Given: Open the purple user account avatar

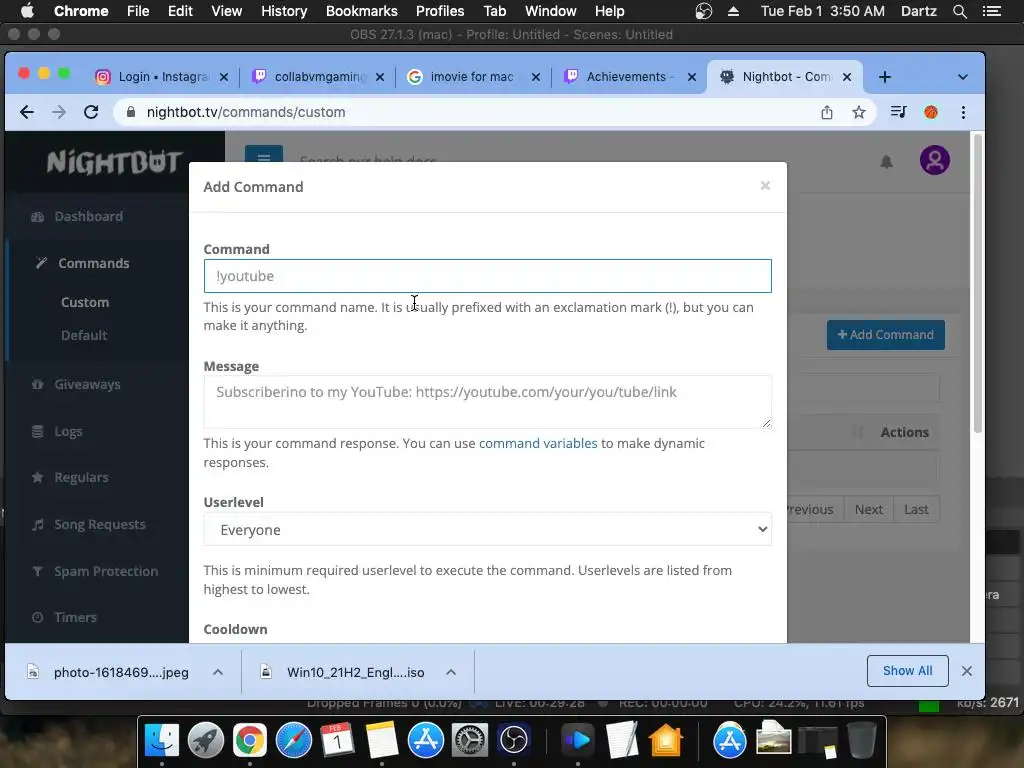Looking at the screenshot, I should [x=935, y=160].
